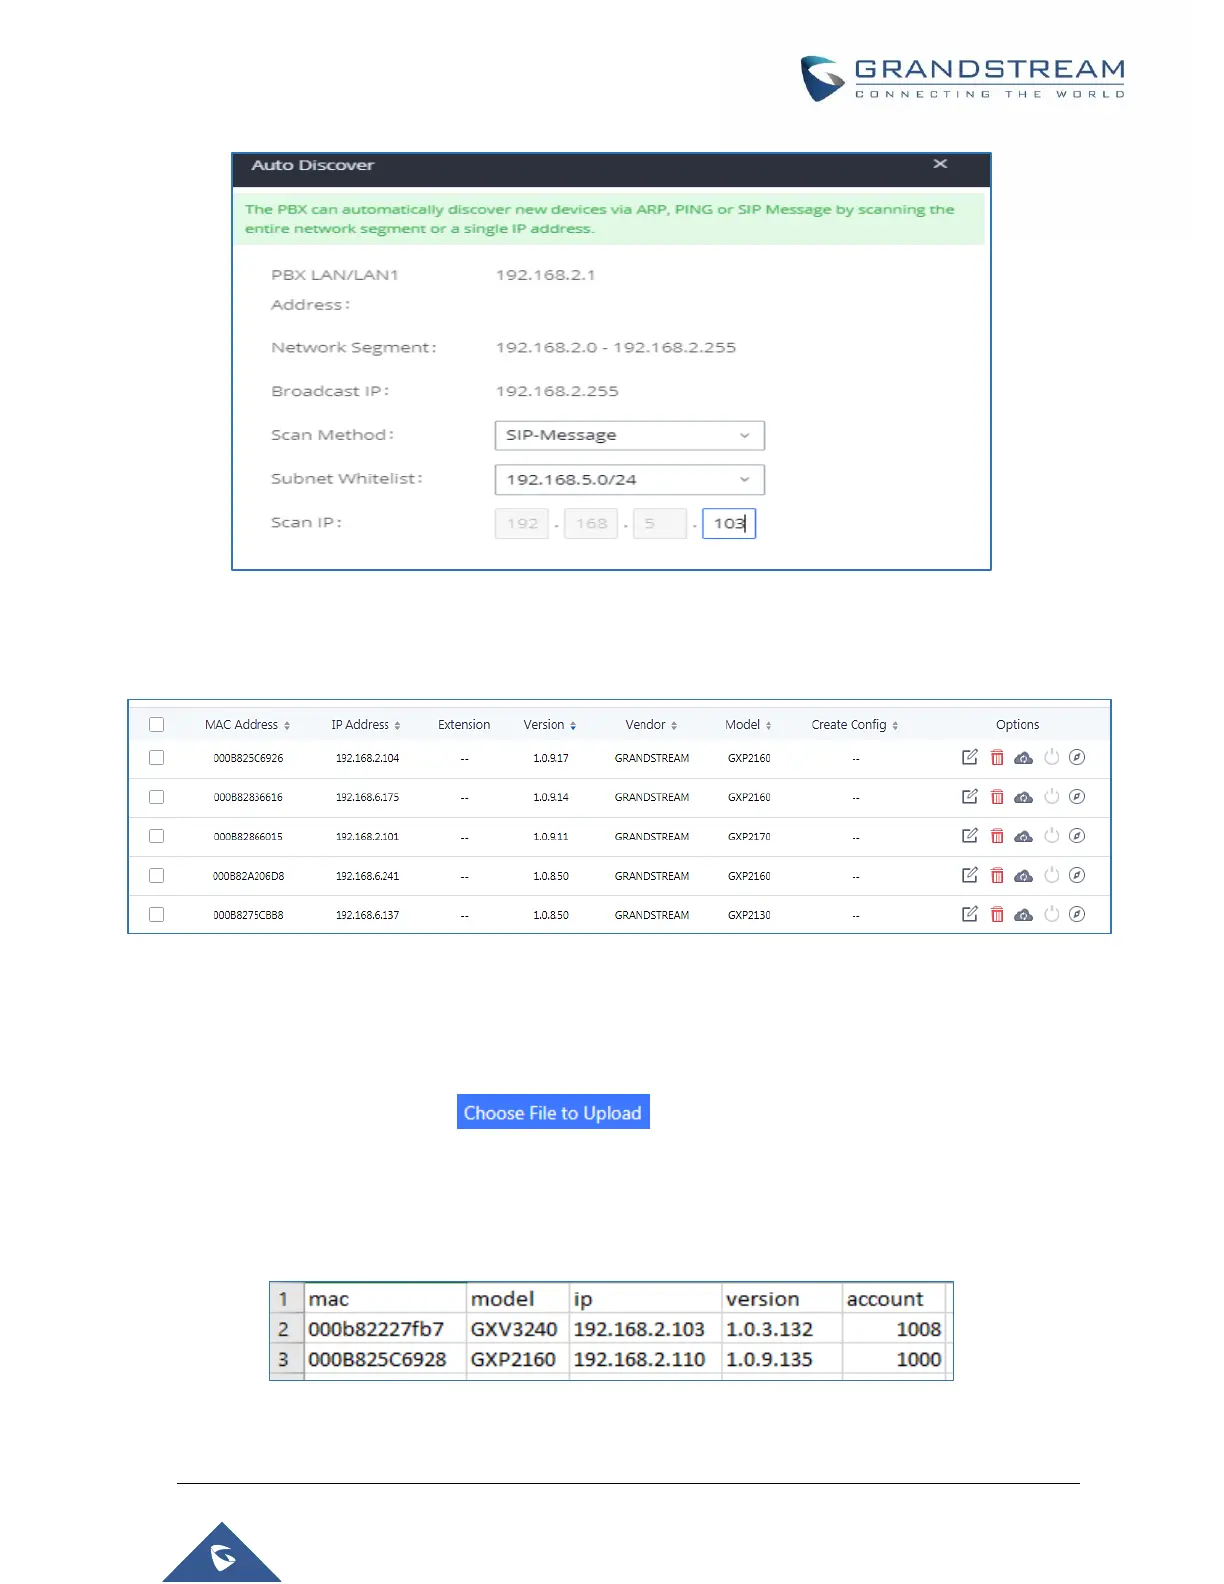Close the Auto Discover dialog
This screenshot has height=1584, width=1224.
[x=940, y=164]
